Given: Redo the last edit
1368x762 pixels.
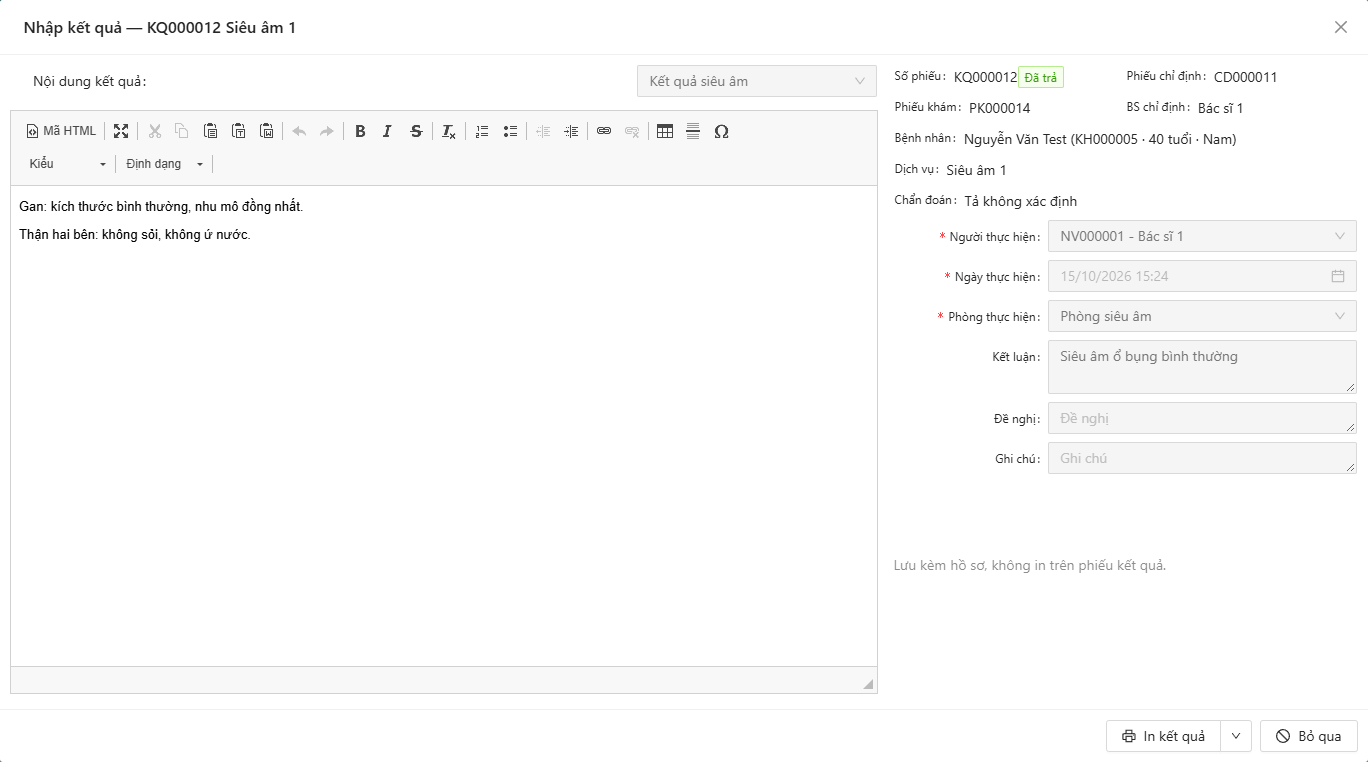Looking at the screenshot, I should point(326,131).
